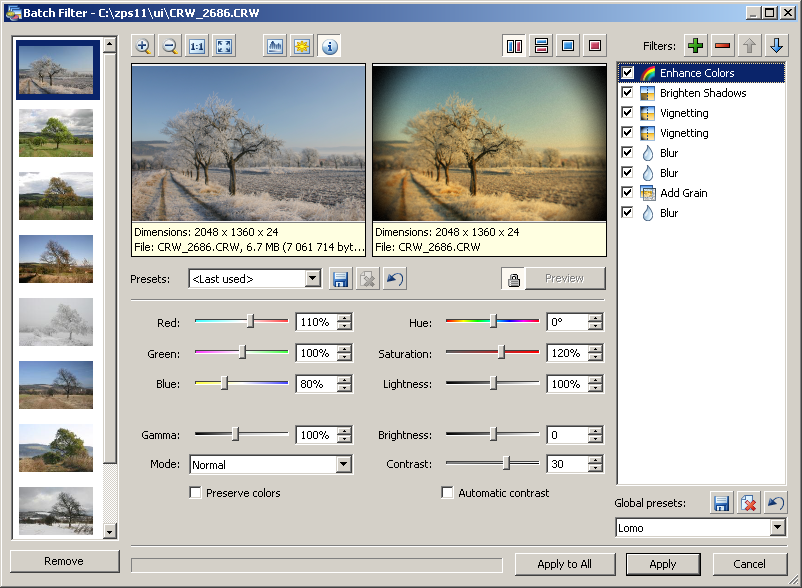Click the Remove button
Screen dimensions: 802x588
point(64,561)
